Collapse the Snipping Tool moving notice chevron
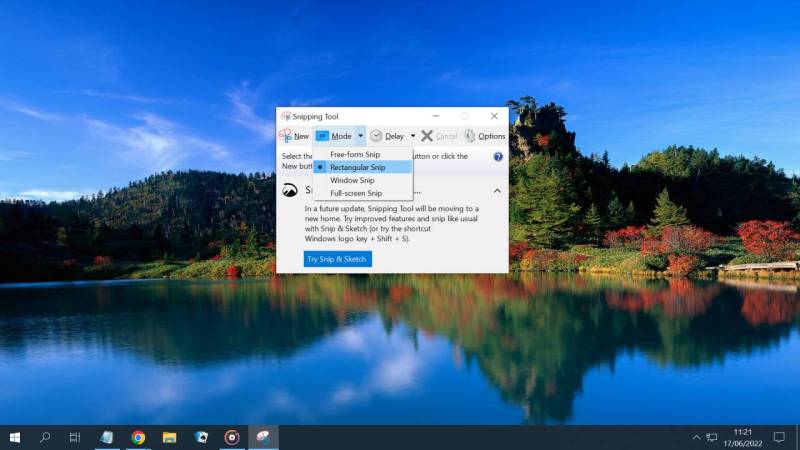This screenshot has height=450, width=800. click(497, 191)
